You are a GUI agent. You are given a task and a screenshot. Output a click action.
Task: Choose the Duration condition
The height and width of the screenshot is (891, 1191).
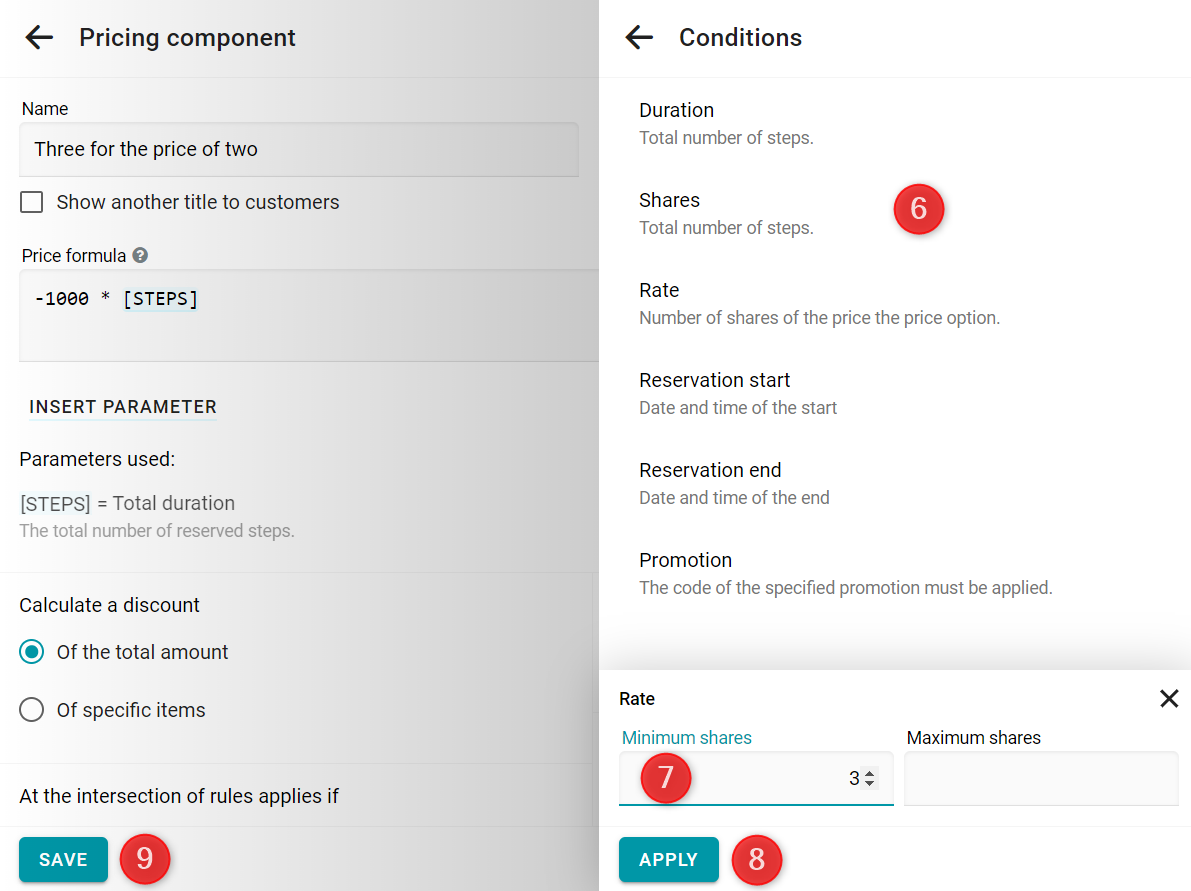pyautogui.click(x=895, y=123)
